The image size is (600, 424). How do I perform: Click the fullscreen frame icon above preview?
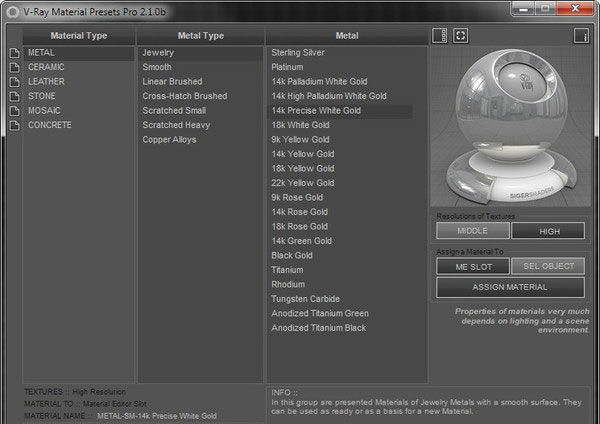pos(461,36)
